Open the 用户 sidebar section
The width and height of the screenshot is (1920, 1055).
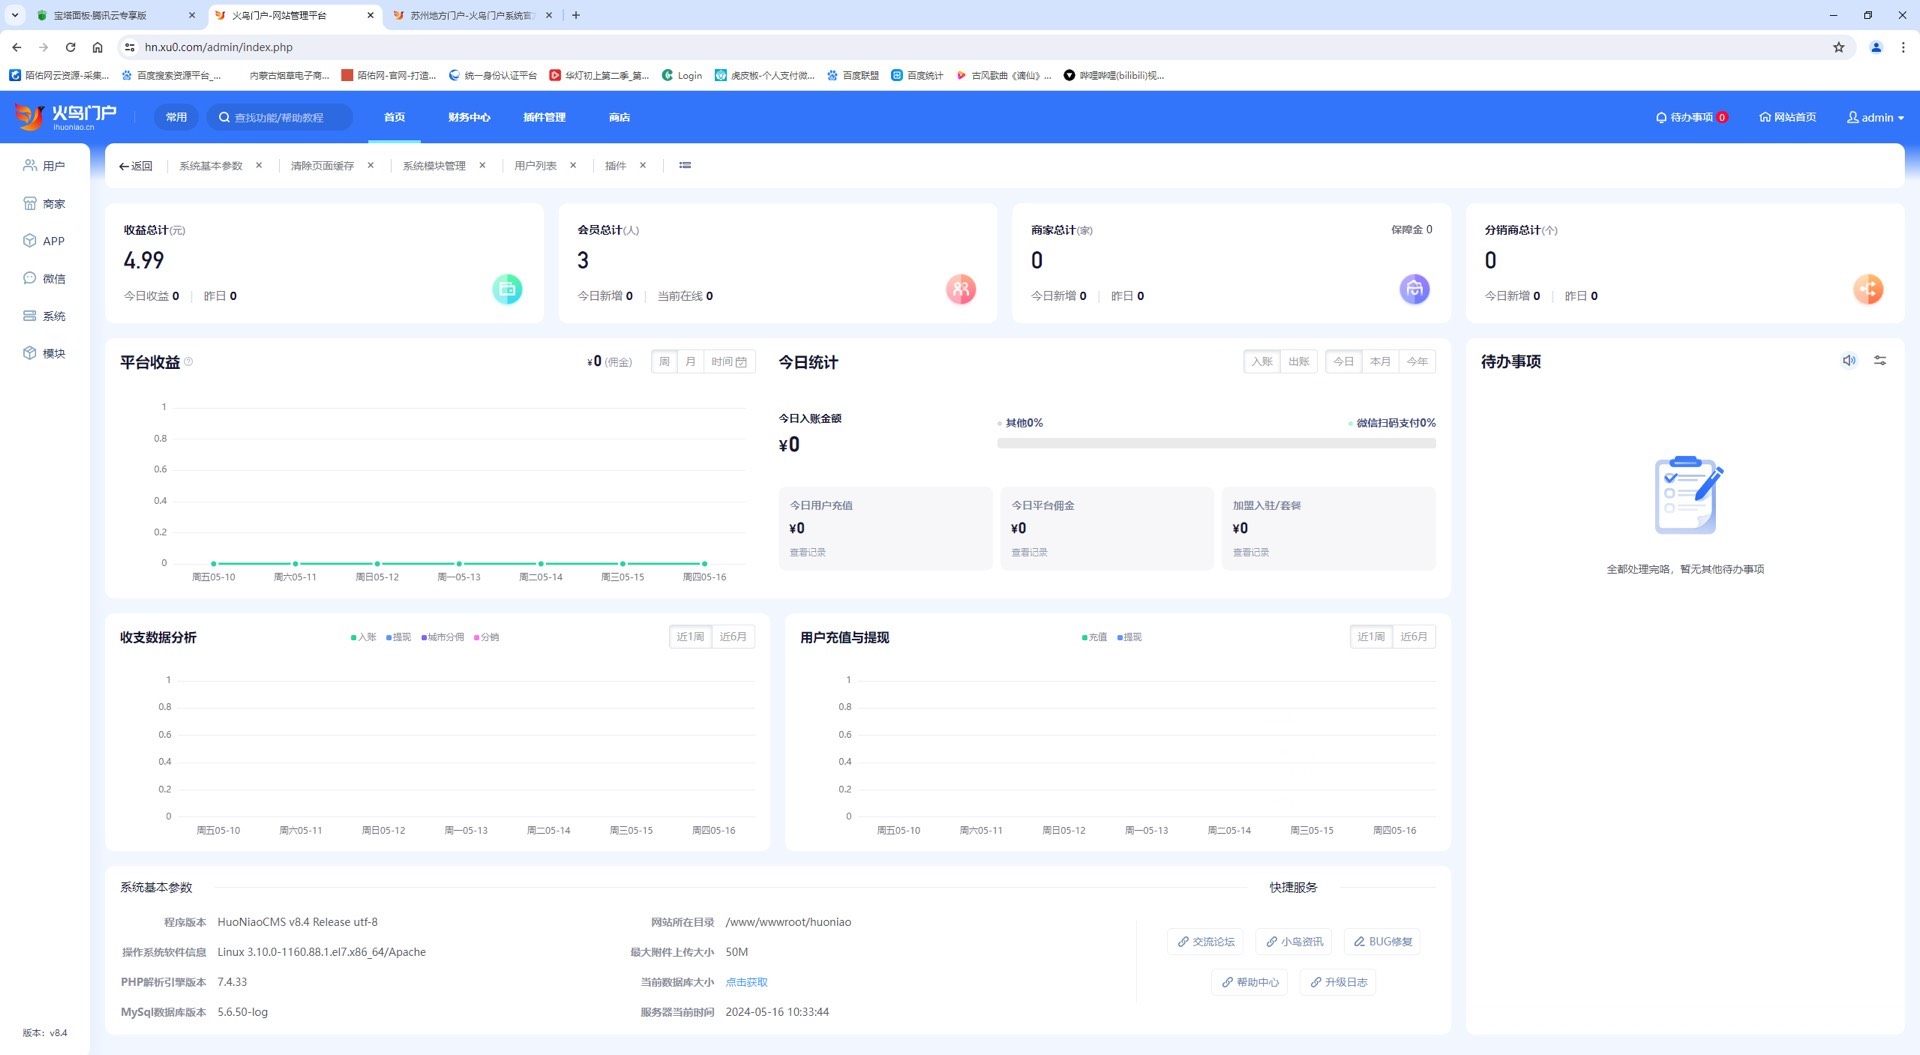click(44, 166)
